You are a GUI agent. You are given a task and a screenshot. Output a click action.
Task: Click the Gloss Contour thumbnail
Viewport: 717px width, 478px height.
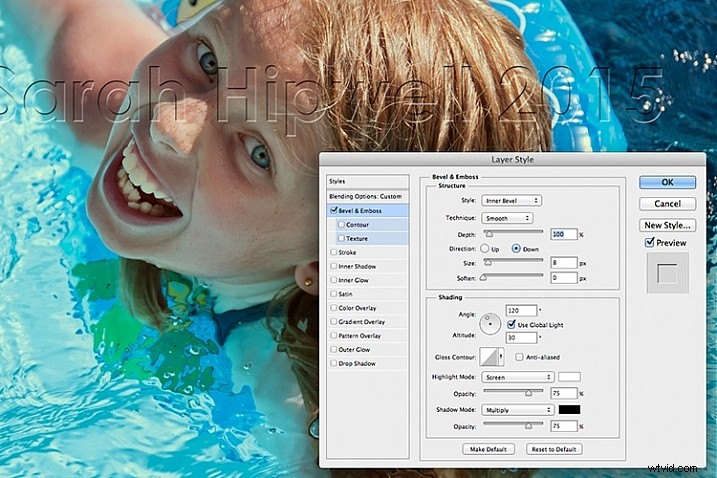[489, 357]
